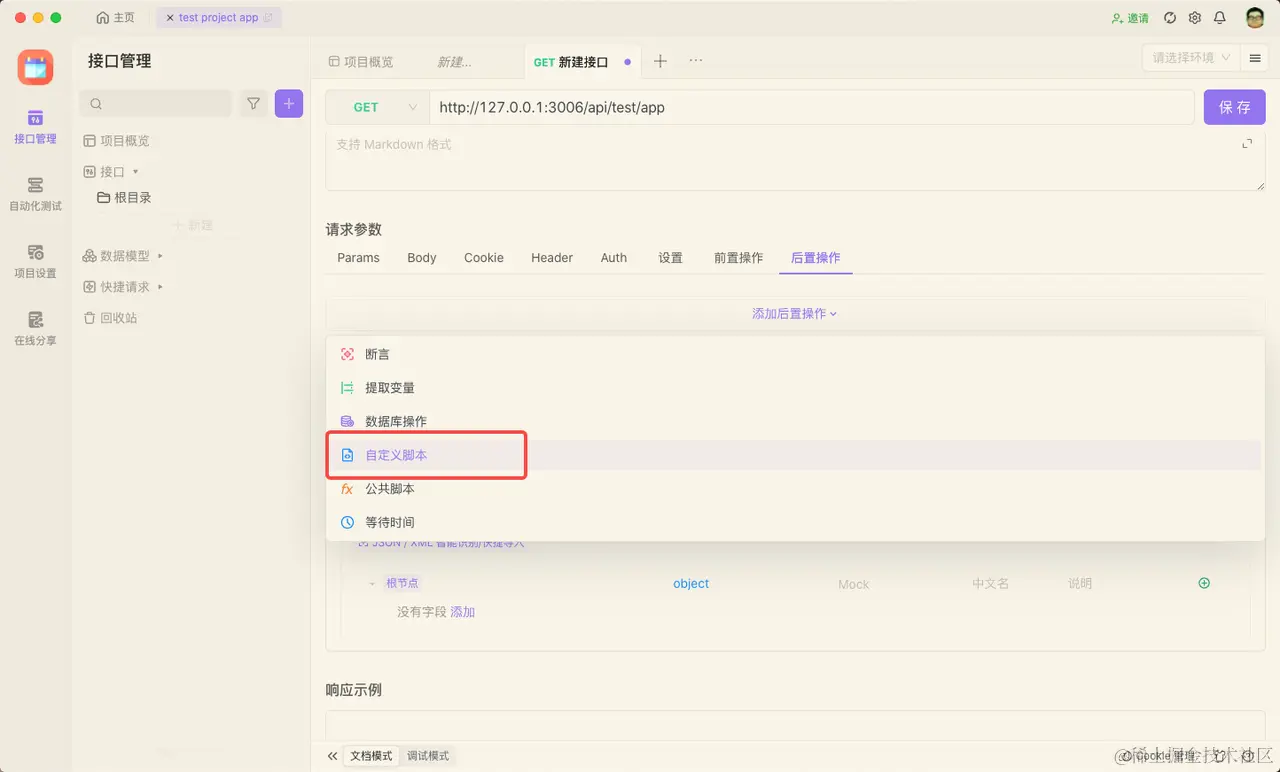This screenshot has width=1280, height=772.
Task: Select 断言 from the dropdown menu
Action: pyautogui.click(x=795, y=354)
